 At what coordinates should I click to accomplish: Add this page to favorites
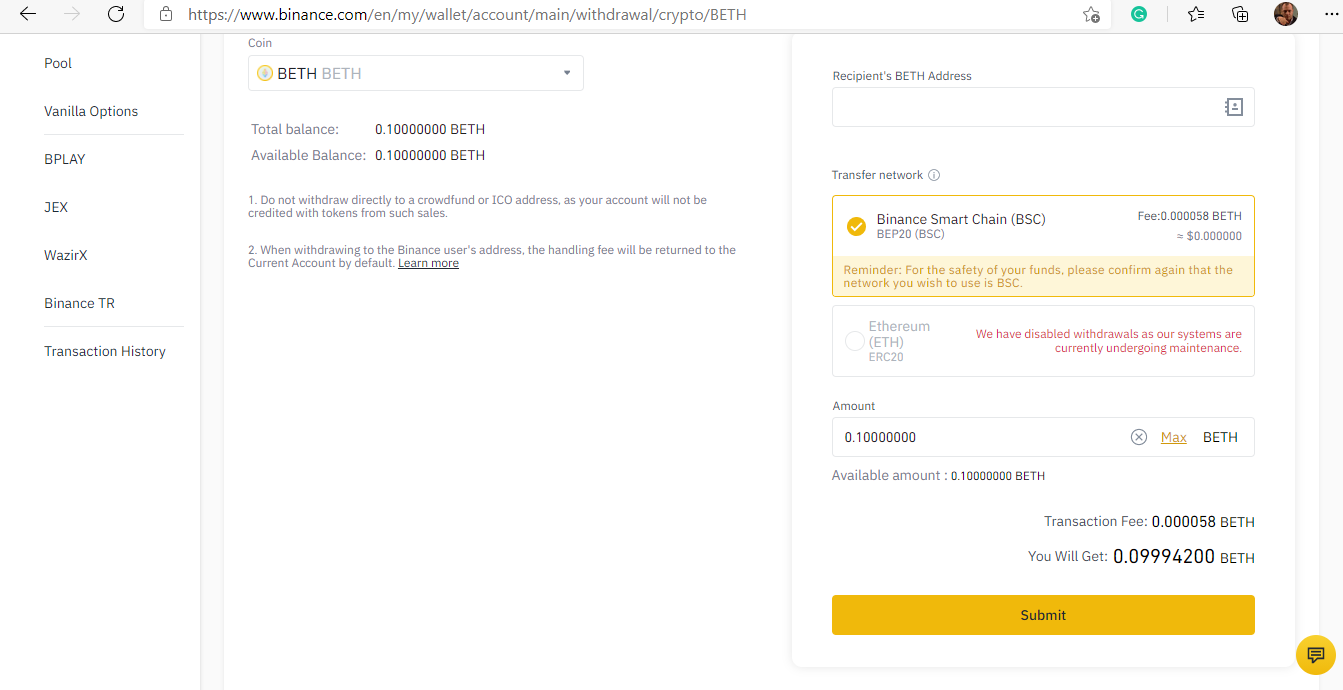1091,14
